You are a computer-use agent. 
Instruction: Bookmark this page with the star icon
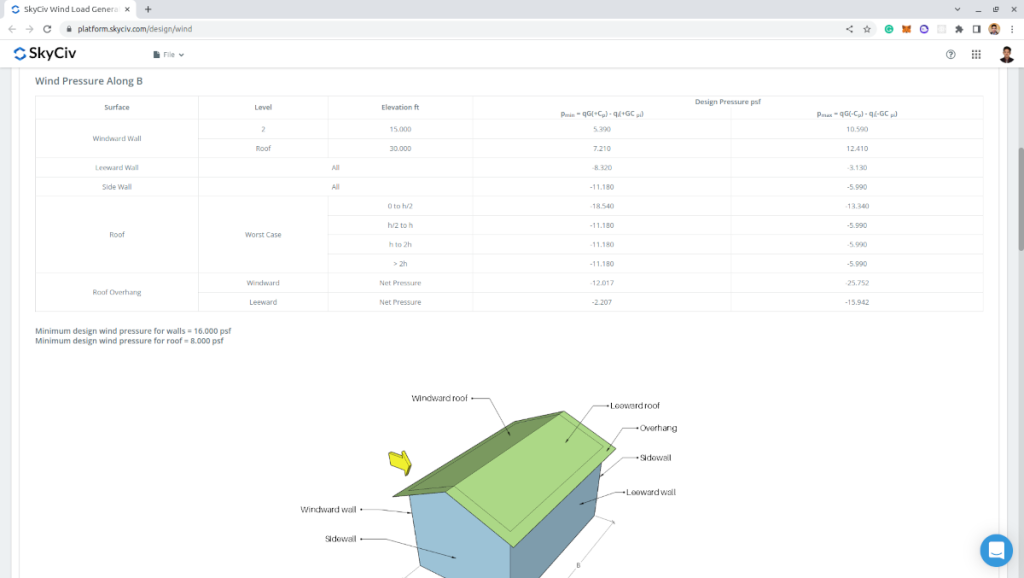867,29
